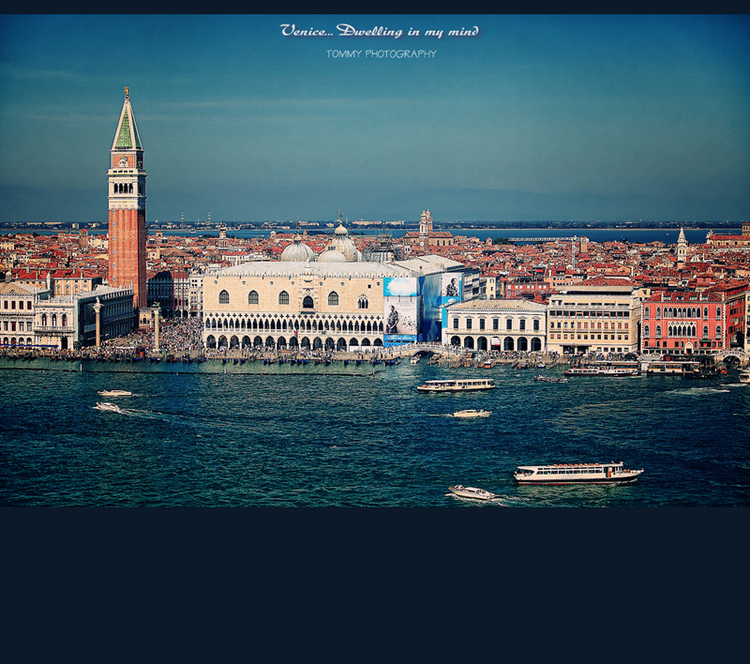
Task: Select the water bus nearest the palace
Action: (x=456, y=385)
